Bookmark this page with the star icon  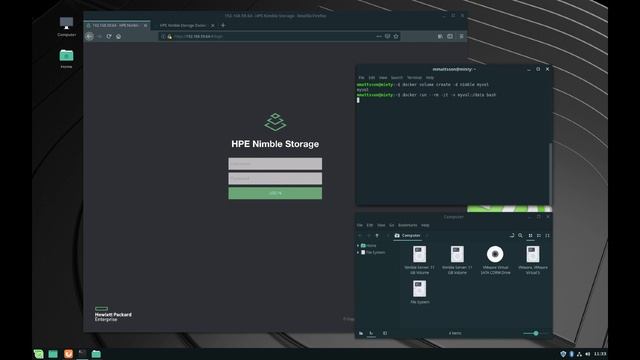[396, 36]
